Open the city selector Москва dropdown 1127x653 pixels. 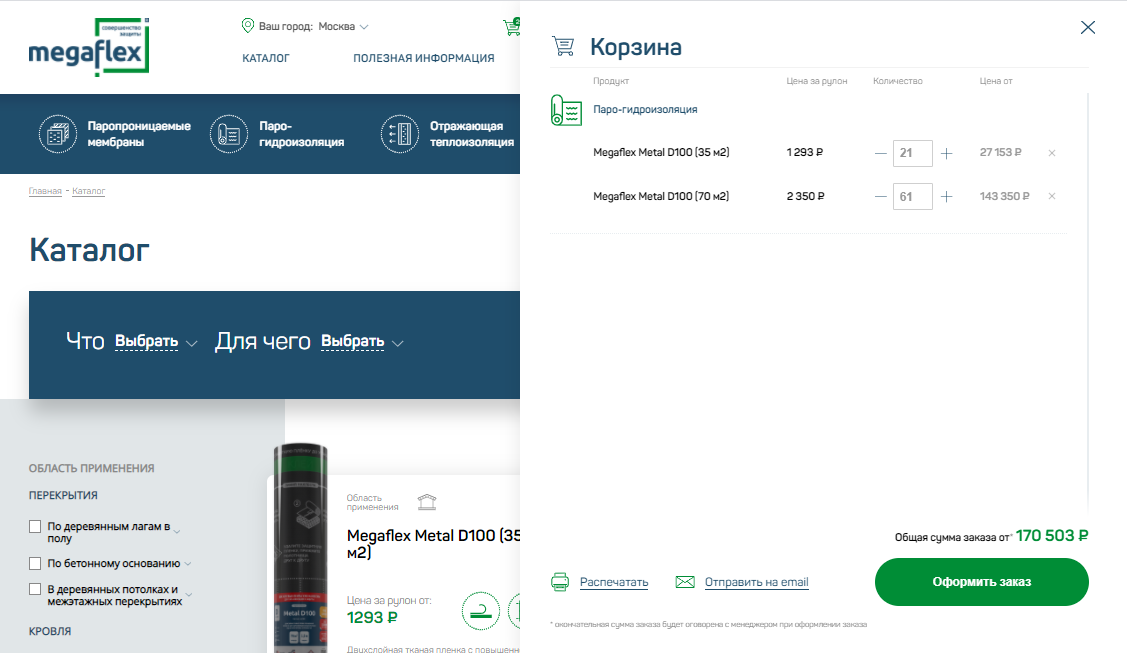pos(344,27)
